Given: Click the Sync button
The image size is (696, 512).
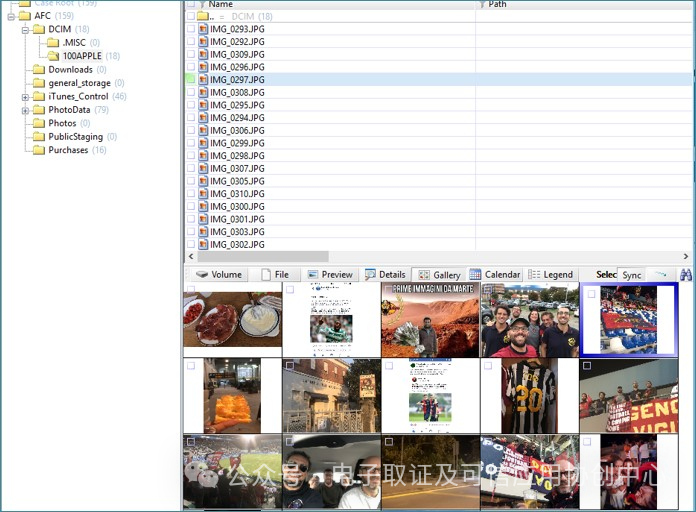Looking at the screenshot, I should 632,275.
